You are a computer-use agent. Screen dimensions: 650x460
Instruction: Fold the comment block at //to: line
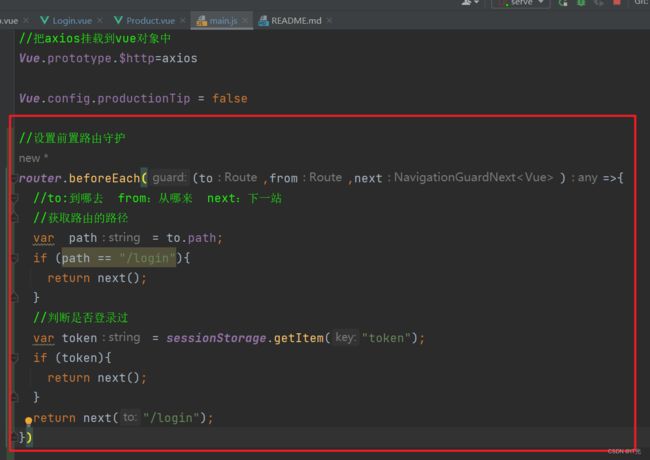pos(14,199)
